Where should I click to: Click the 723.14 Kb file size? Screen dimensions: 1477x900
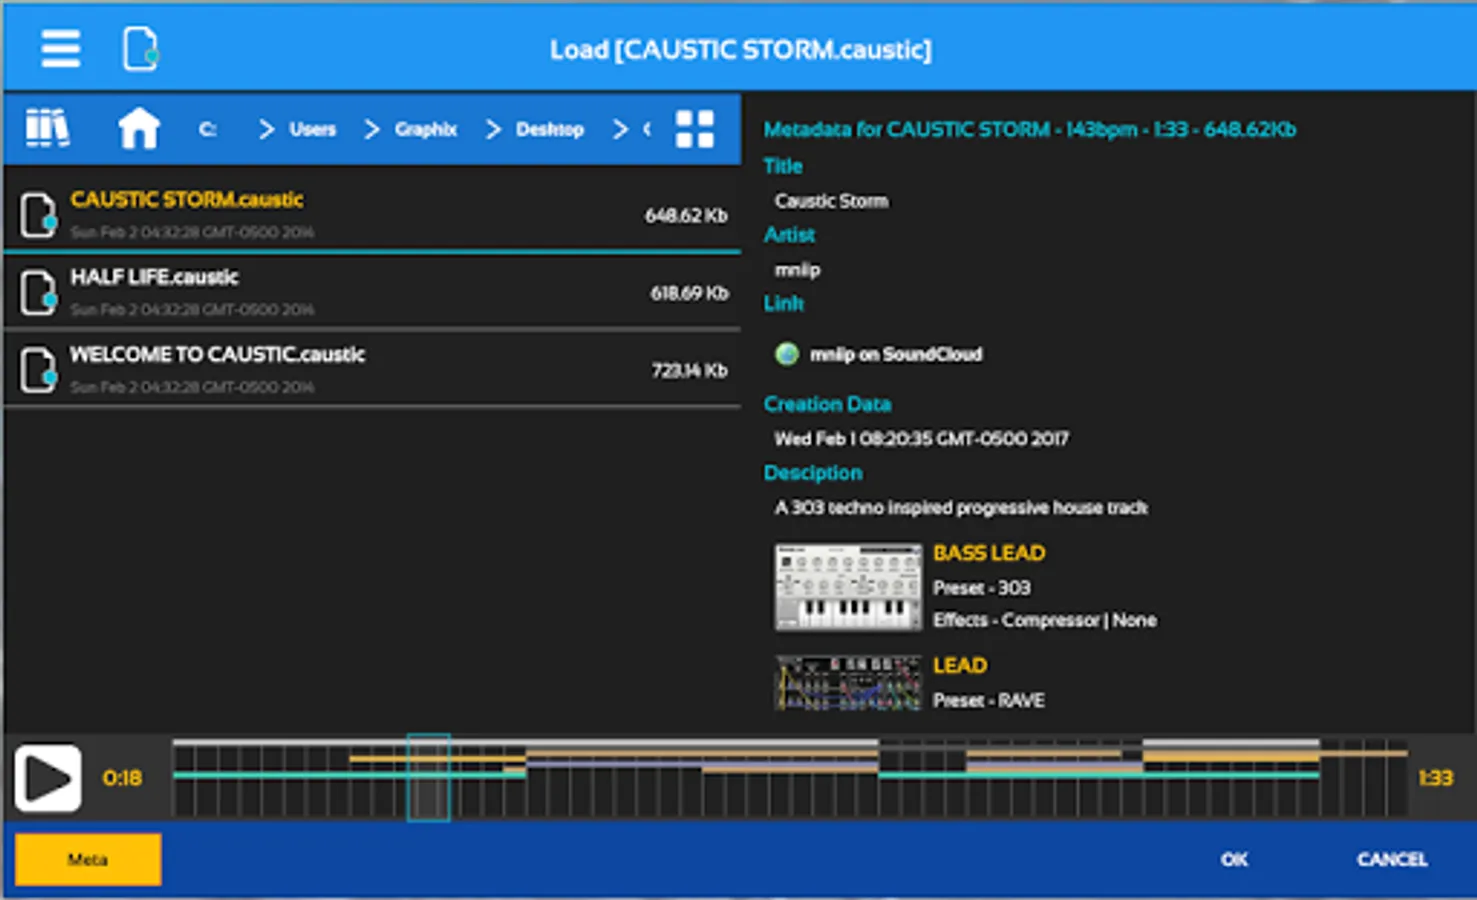[689, 370]
